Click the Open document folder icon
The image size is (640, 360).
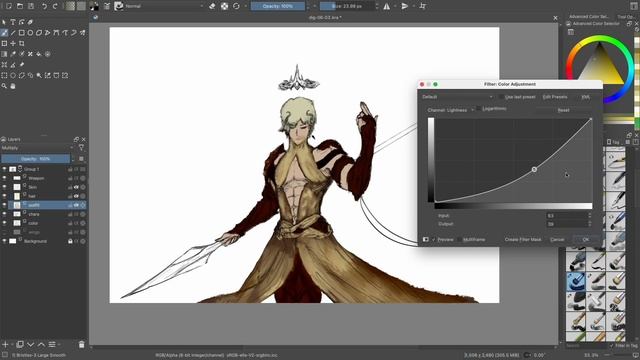[x=20, y=6]
